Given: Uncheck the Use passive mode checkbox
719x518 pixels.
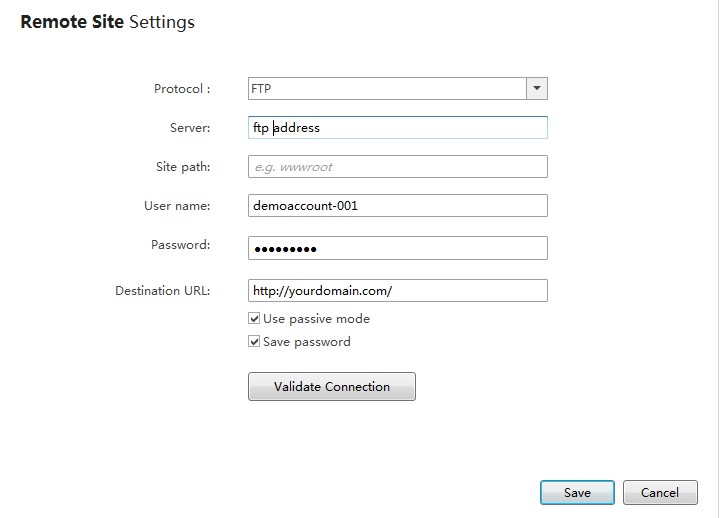Looking at the screenshot, I should point(255,319).
